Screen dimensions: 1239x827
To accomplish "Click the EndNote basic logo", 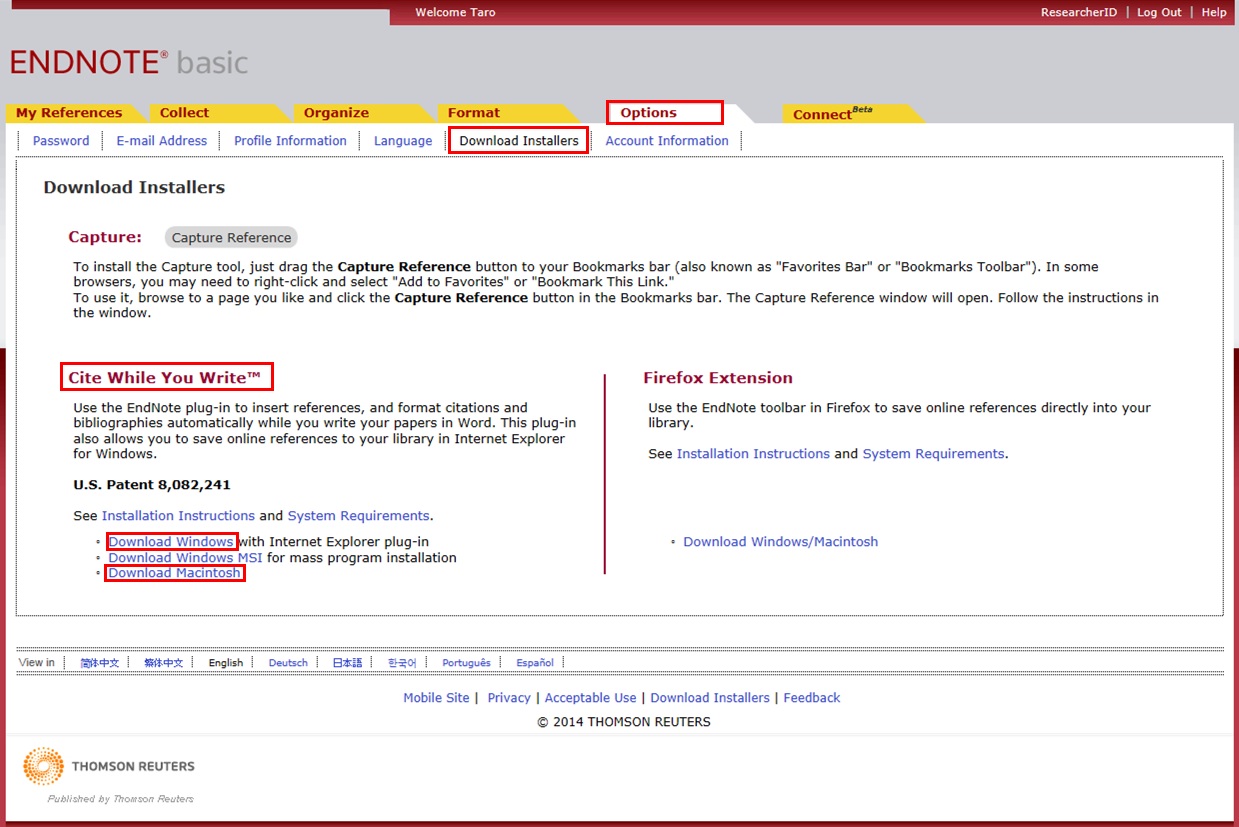I will click(129, 62).
